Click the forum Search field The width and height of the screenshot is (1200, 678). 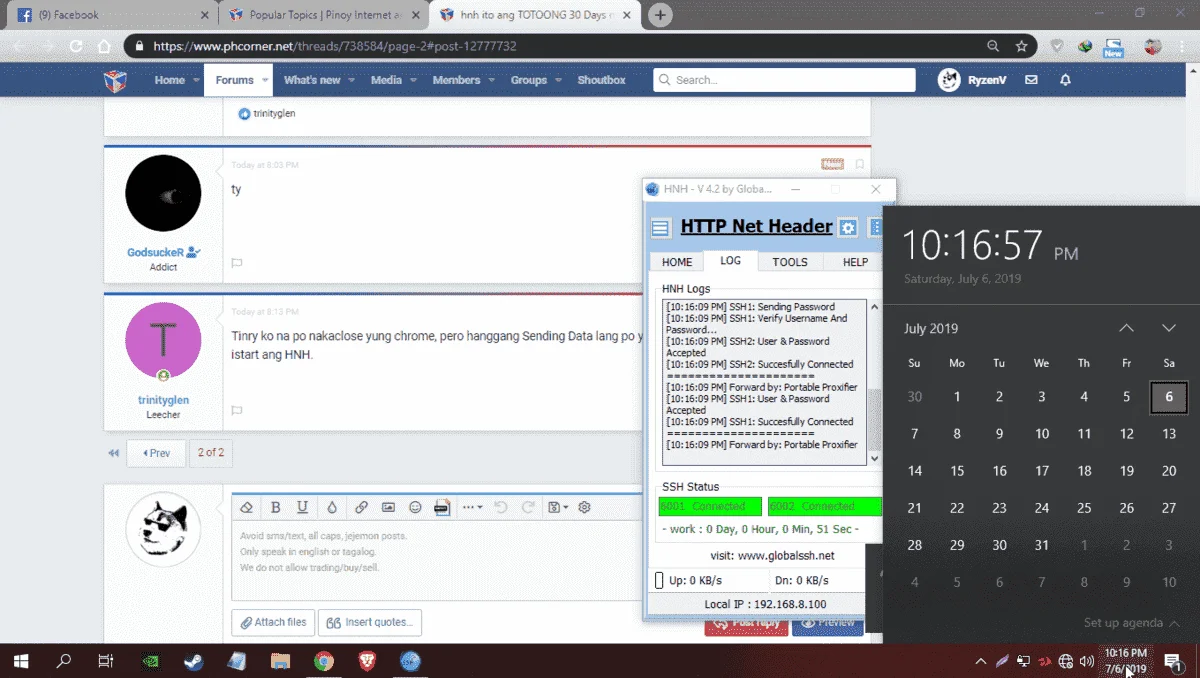(784, 80)
